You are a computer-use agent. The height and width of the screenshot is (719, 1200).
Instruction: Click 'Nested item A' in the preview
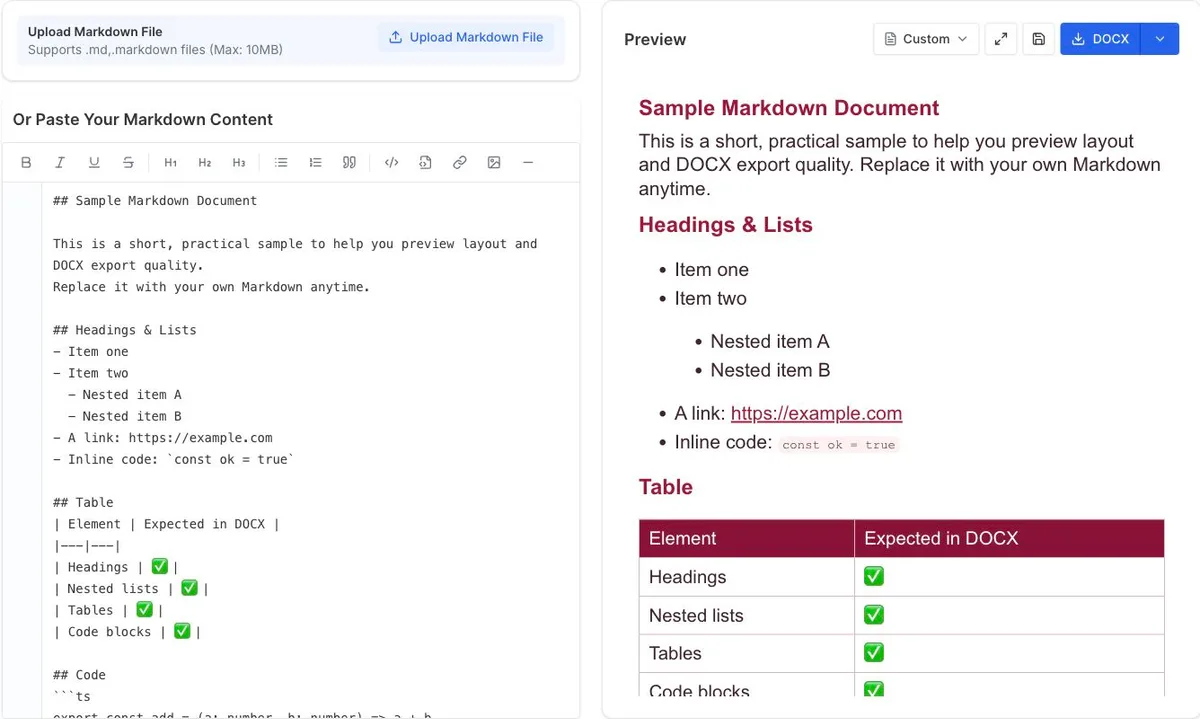pos(770,341)
